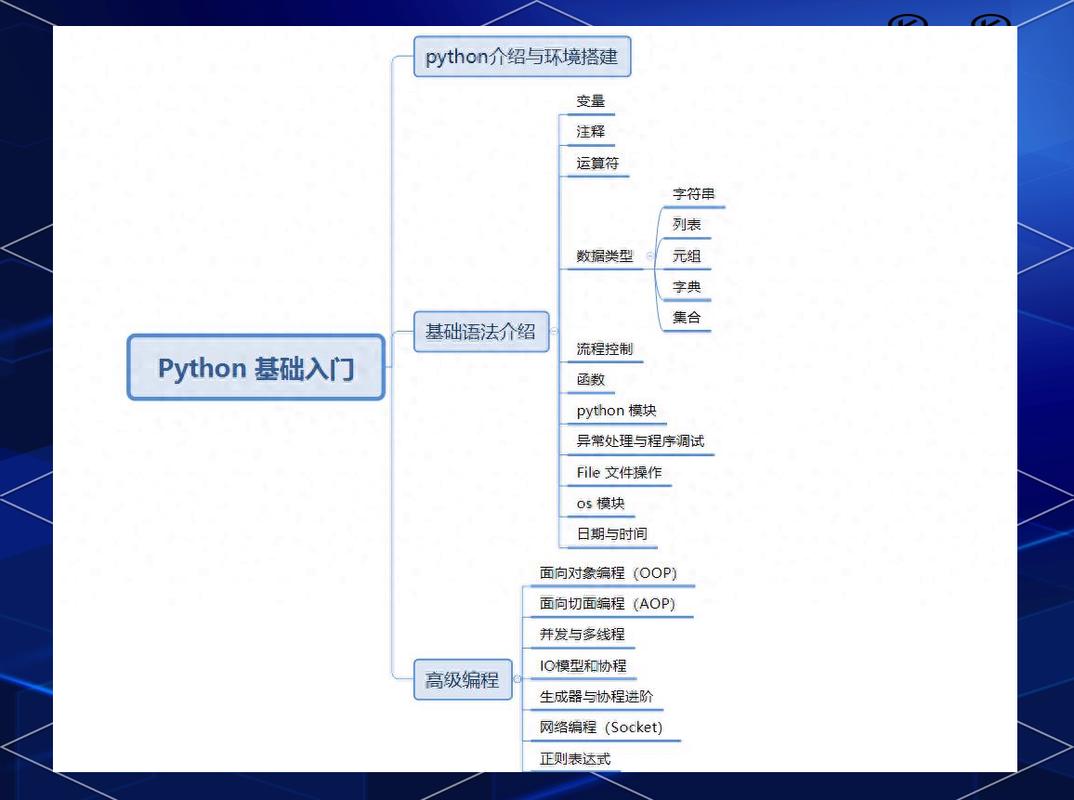
Task: Select the 生成器与协程进阶 topic
Action: point(597,697)
